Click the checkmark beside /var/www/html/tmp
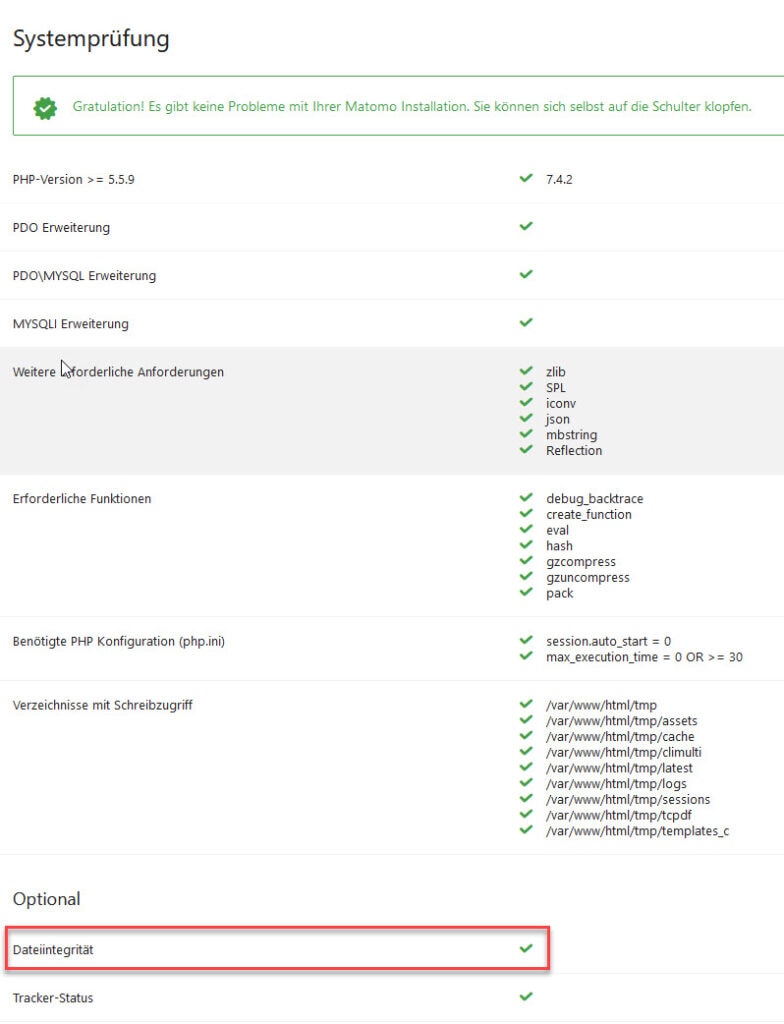Image resolution: width=784 pixels, height=1024 pixels. (526, 703)
